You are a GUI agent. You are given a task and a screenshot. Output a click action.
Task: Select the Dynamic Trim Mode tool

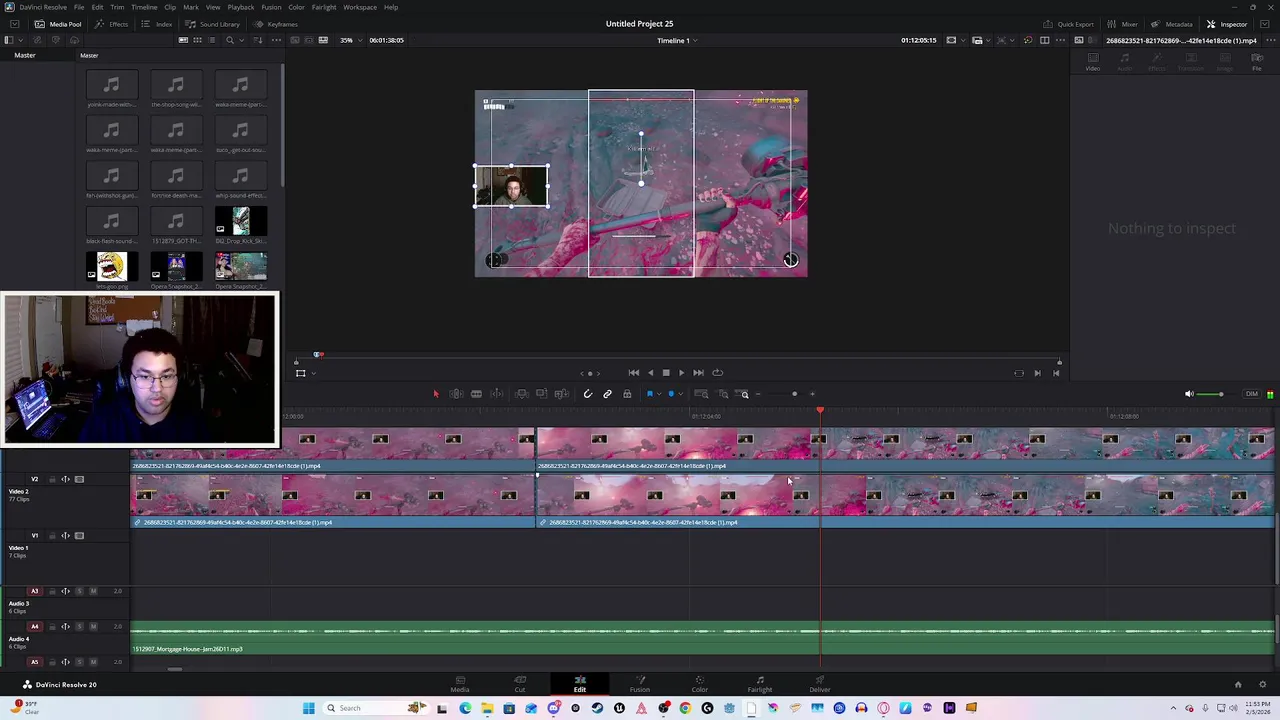pyautogui.click(x=476, y=394)
